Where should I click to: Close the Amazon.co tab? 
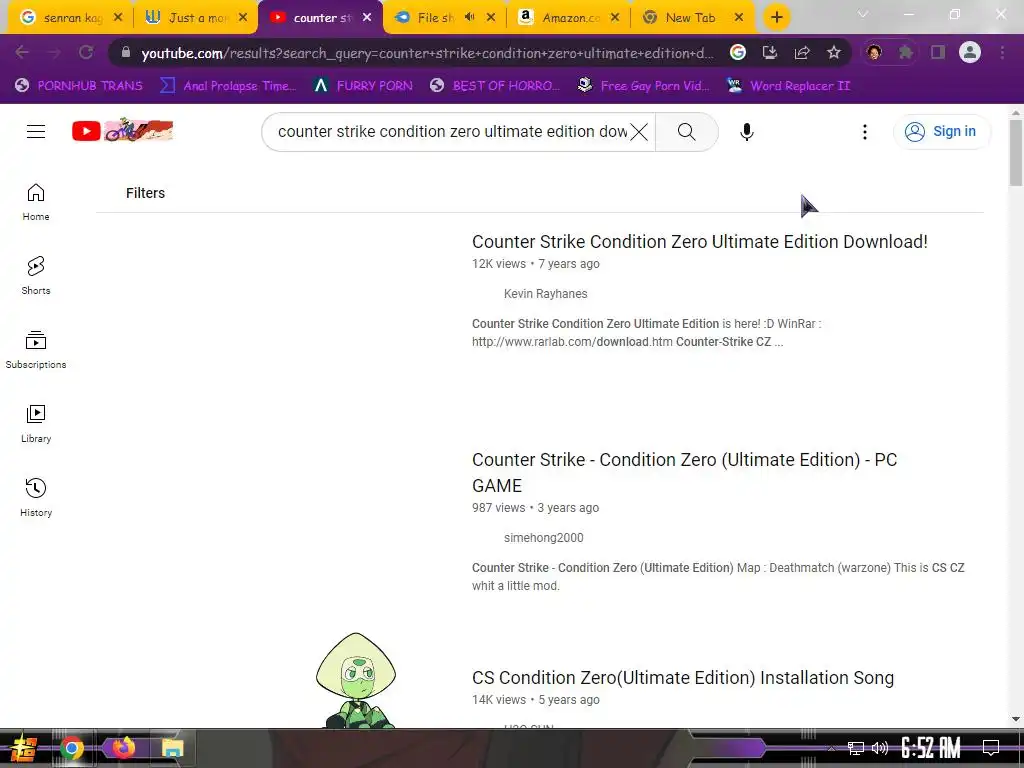point(615,18)
